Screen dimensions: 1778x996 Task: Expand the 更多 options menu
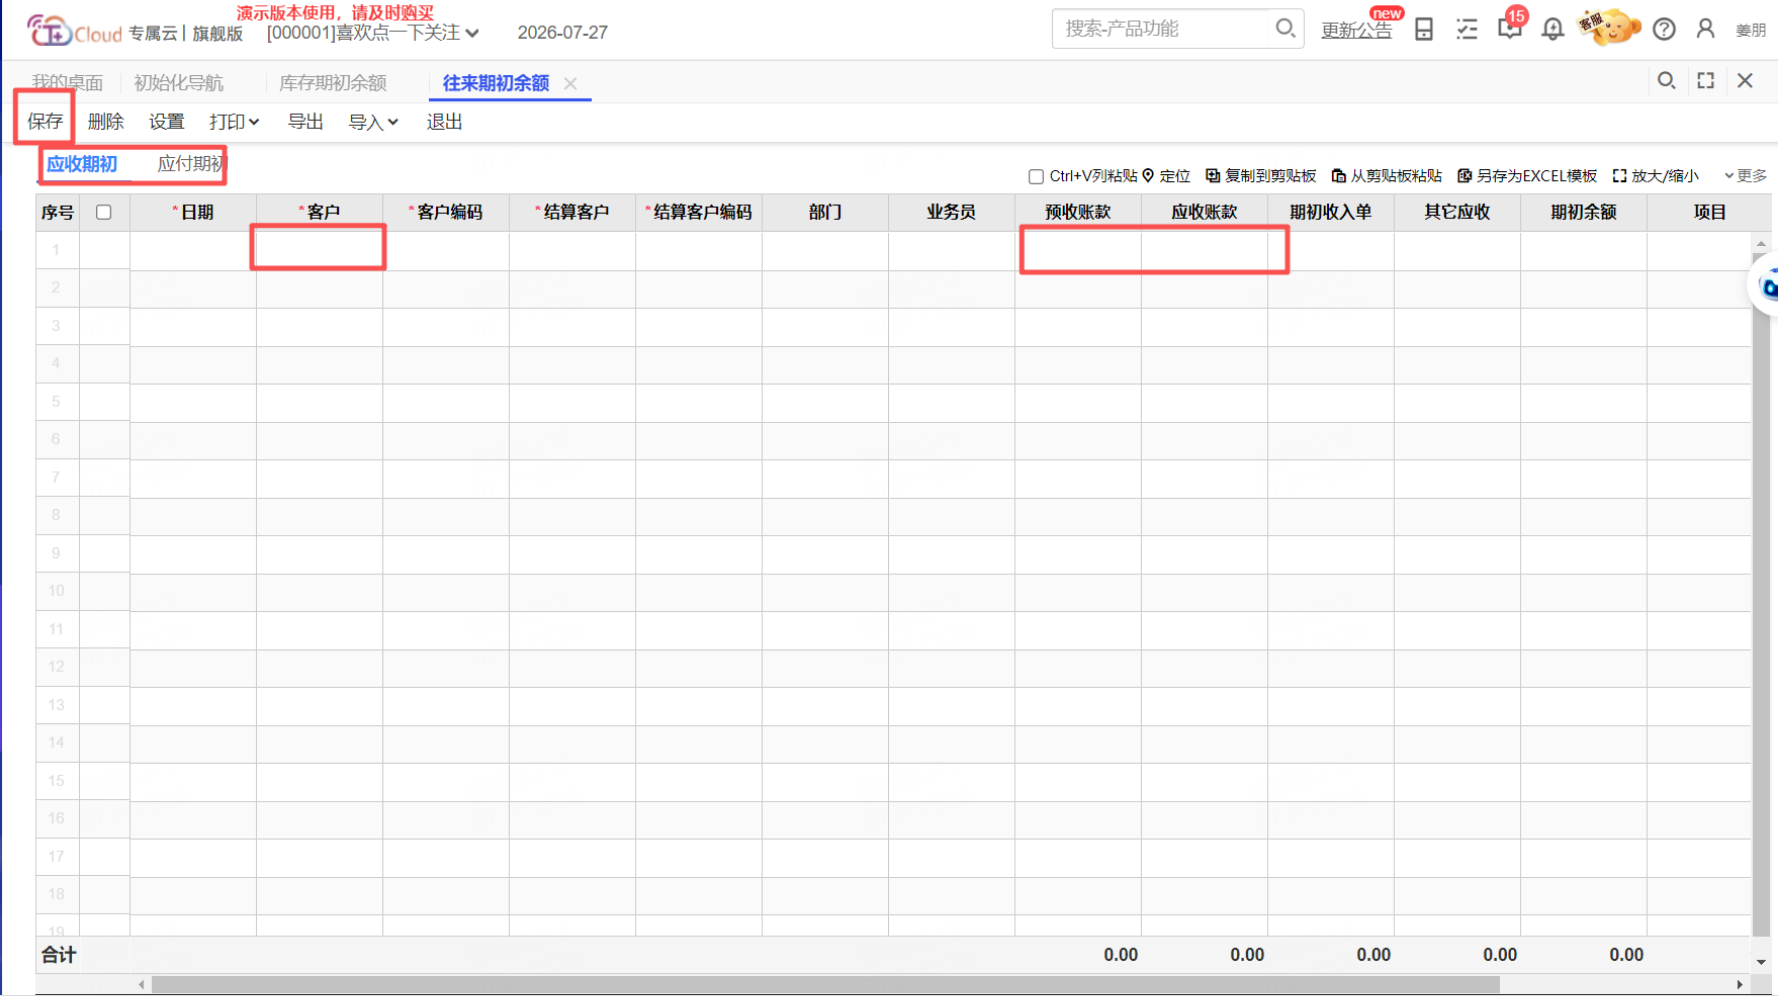click(1746, 176)
